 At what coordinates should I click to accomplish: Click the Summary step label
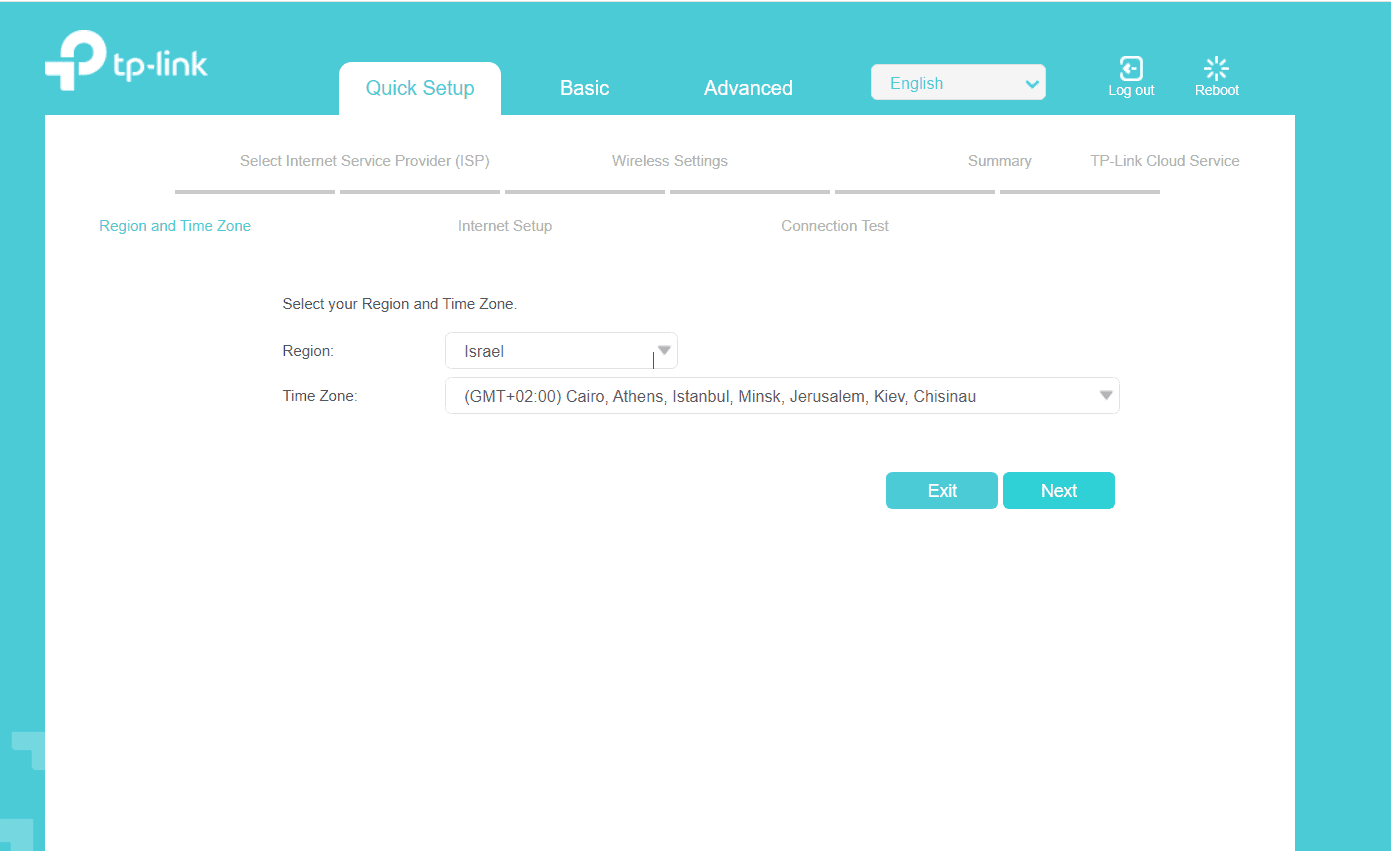pos(999,161)
